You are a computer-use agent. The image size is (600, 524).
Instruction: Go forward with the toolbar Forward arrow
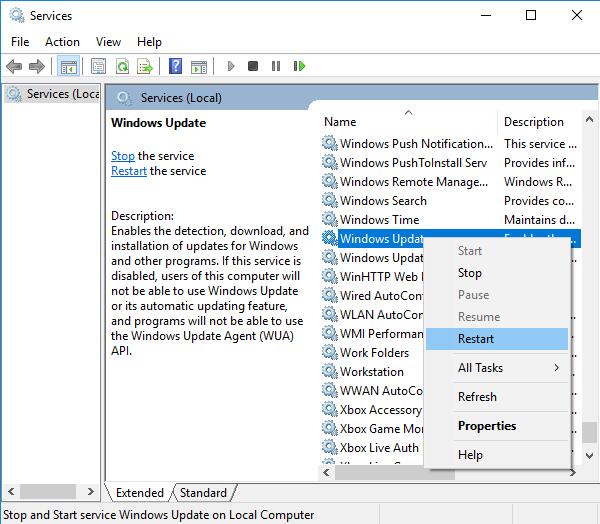tap(37, 67)
